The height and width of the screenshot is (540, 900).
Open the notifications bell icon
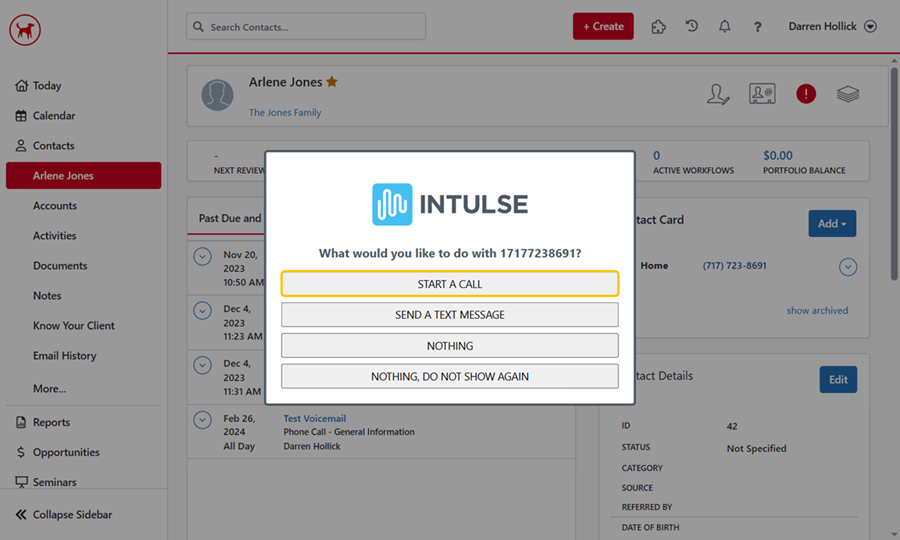(724, 27)
